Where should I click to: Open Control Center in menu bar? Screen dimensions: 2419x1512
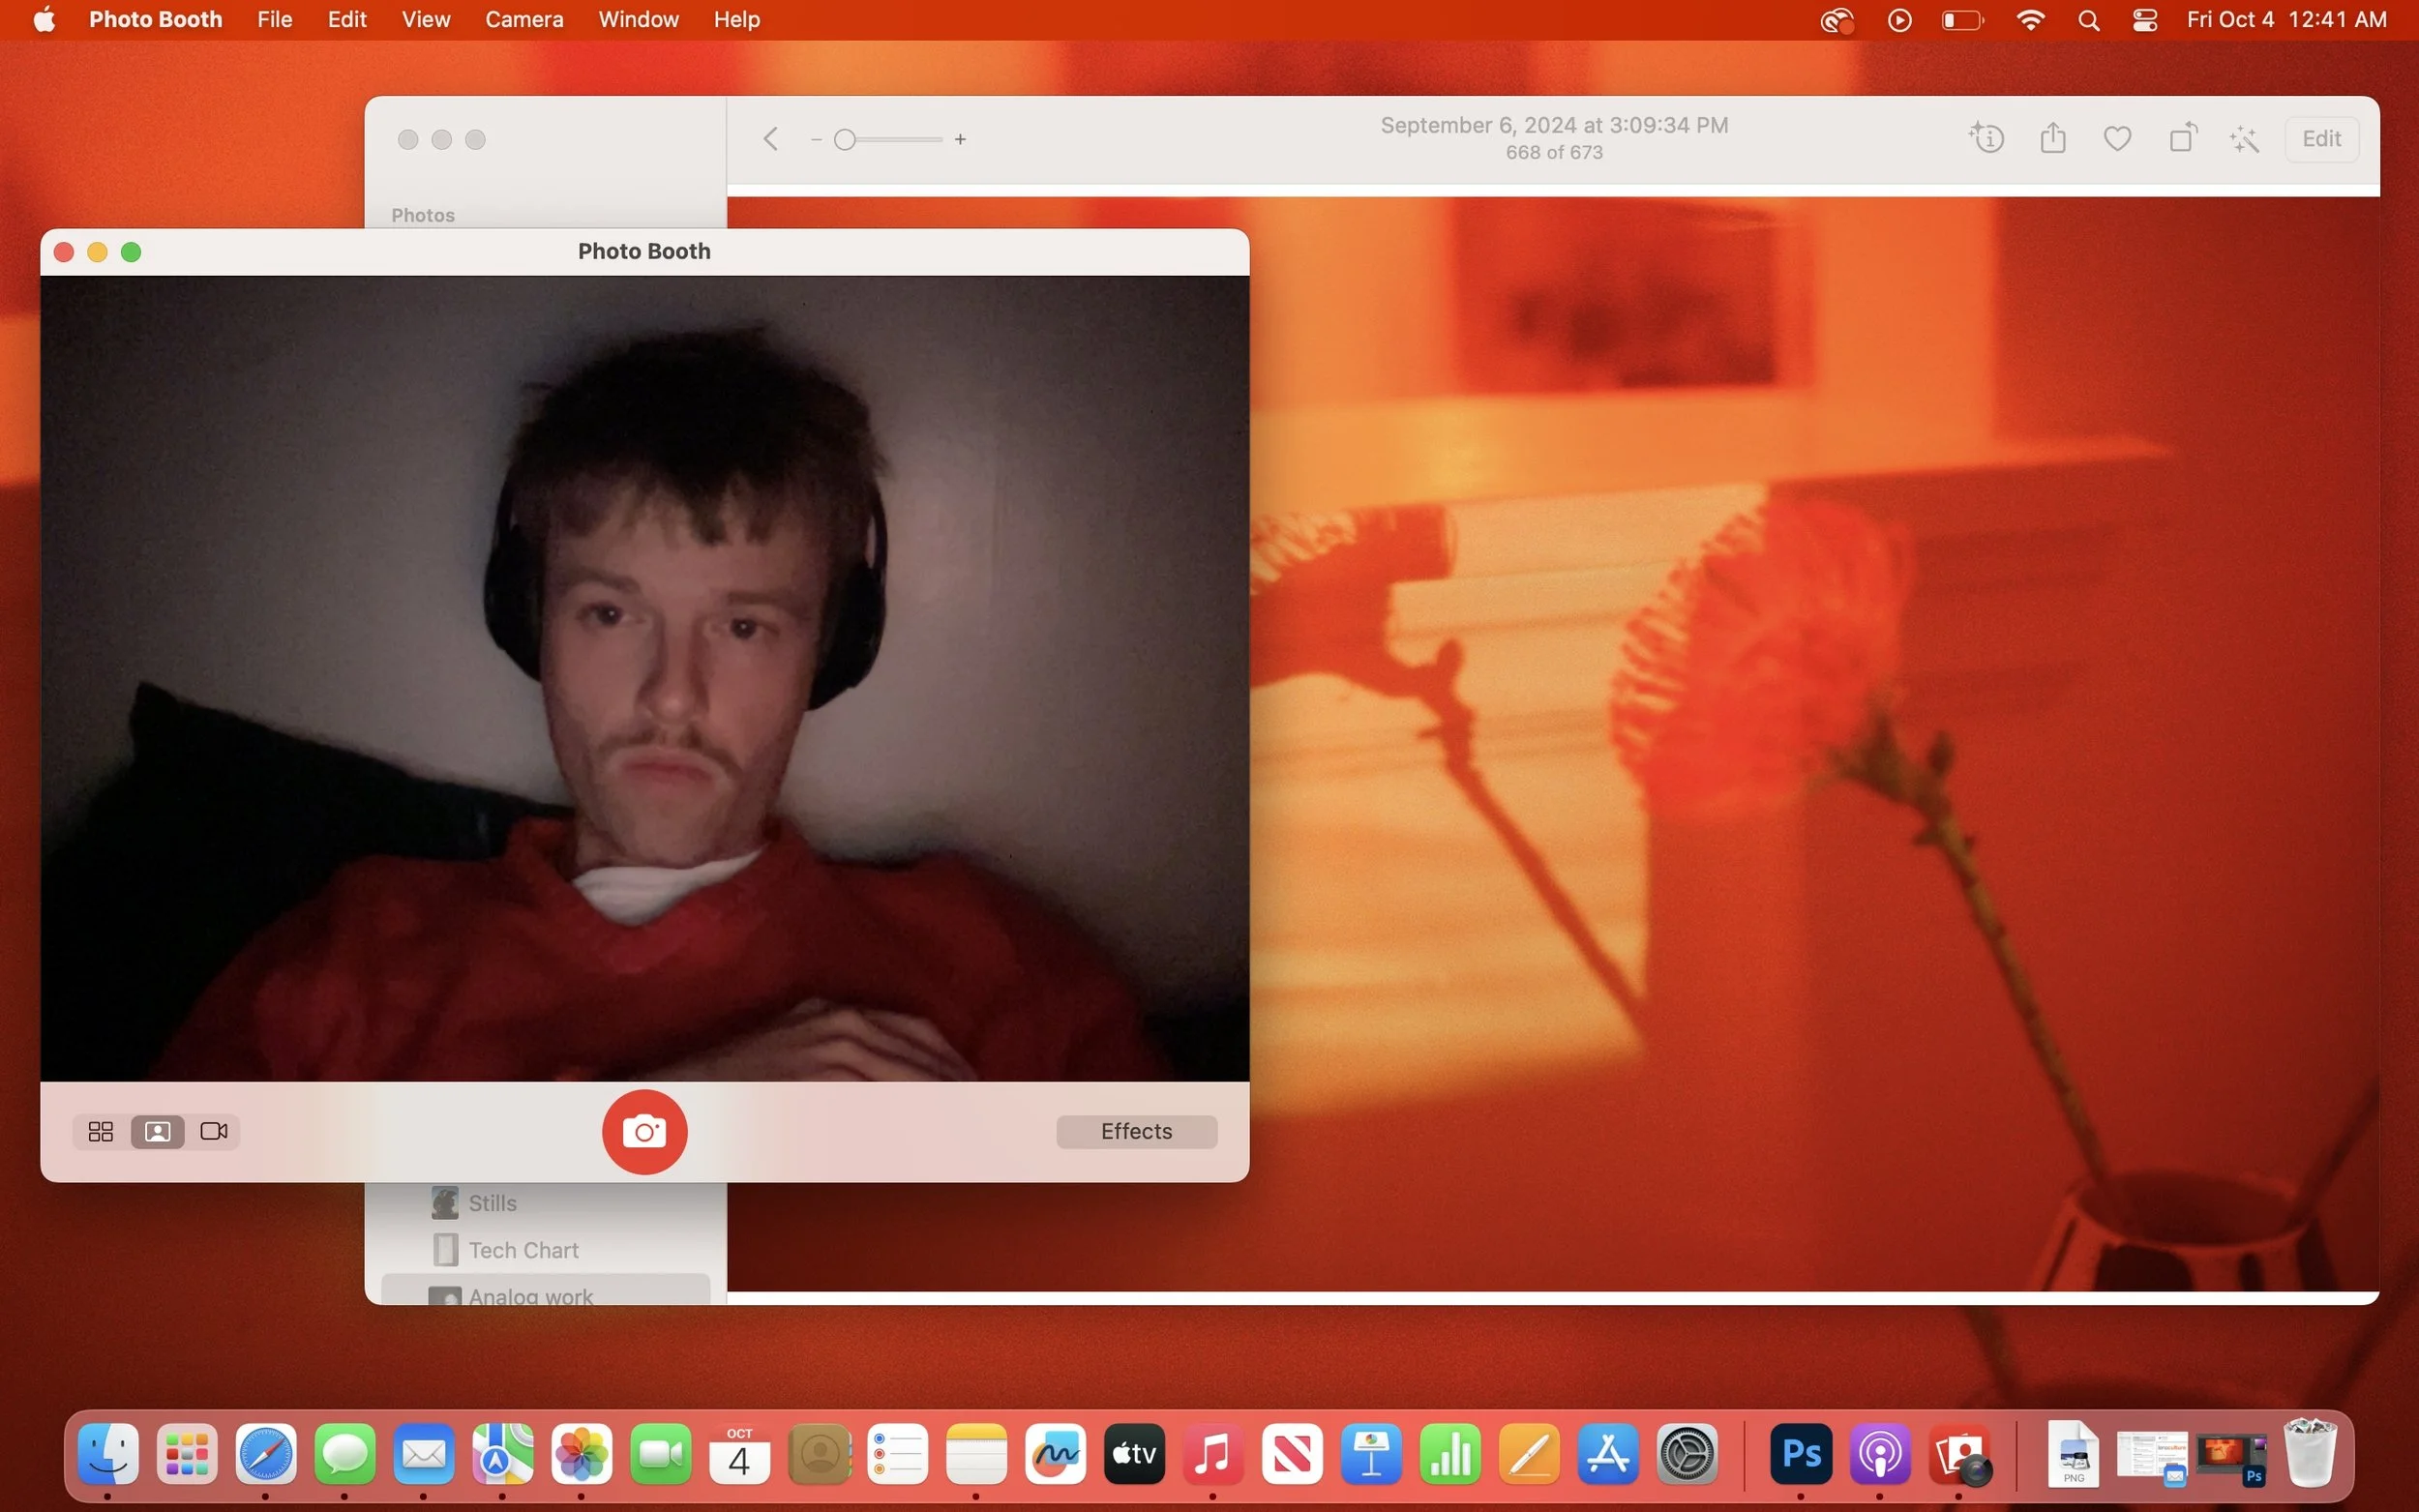tap(2144, 20)
